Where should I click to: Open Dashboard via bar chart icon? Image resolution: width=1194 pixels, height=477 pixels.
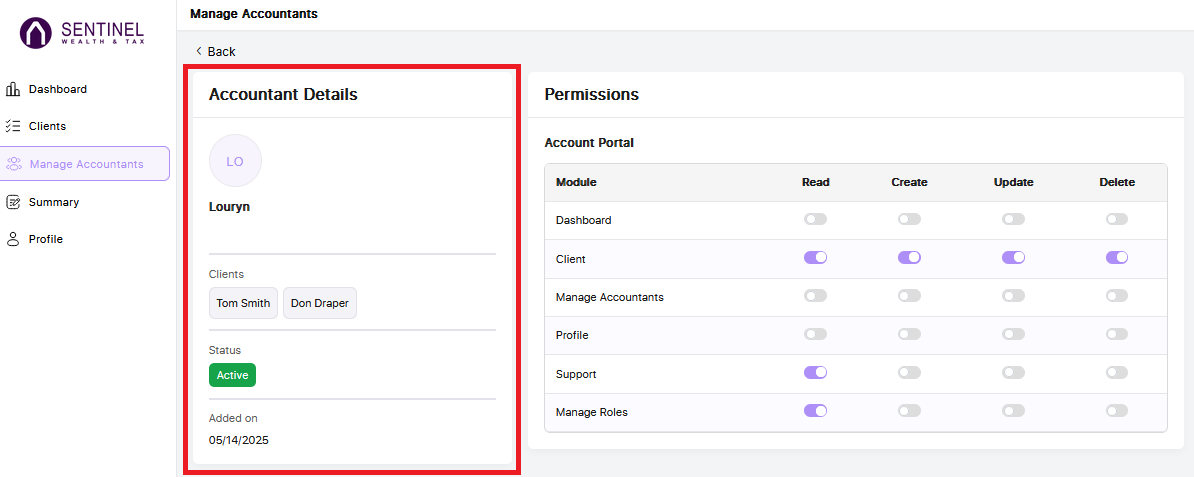point(13,89)
